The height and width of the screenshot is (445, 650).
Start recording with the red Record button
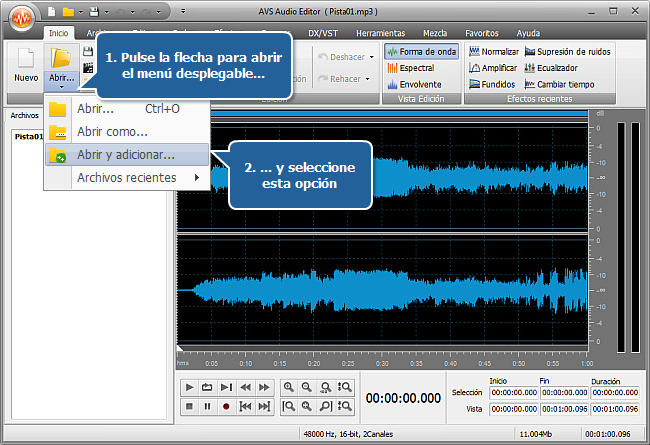point(226,406)
